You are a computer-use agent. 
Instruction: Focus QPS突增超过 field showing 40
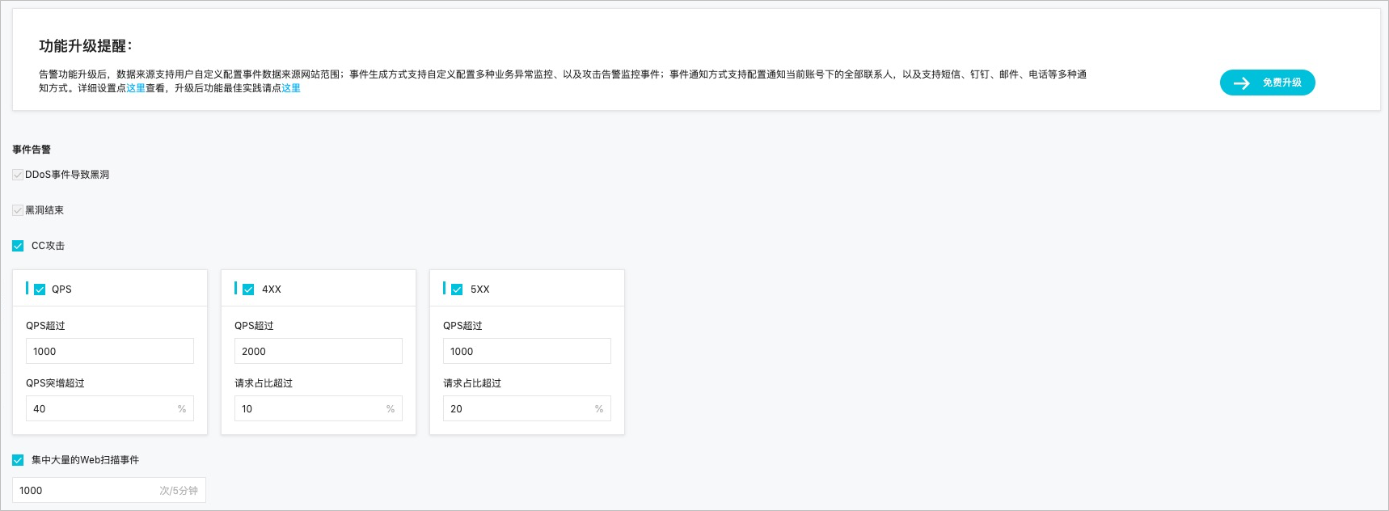pos(110,409)
